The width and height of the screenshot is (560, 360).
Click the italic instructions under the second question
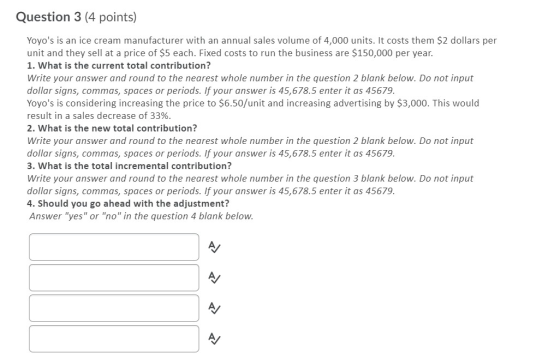point(250,147)
